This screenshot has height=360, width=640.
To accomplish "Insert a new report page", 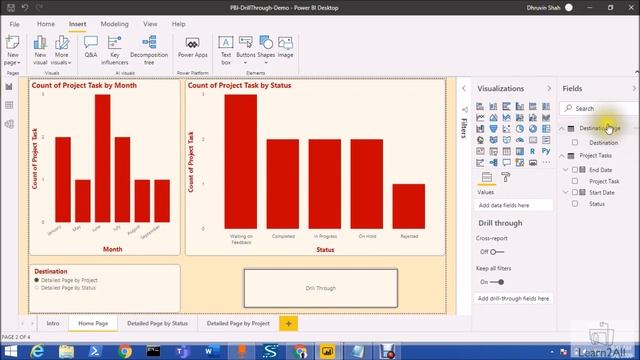I will click(12, 50).
